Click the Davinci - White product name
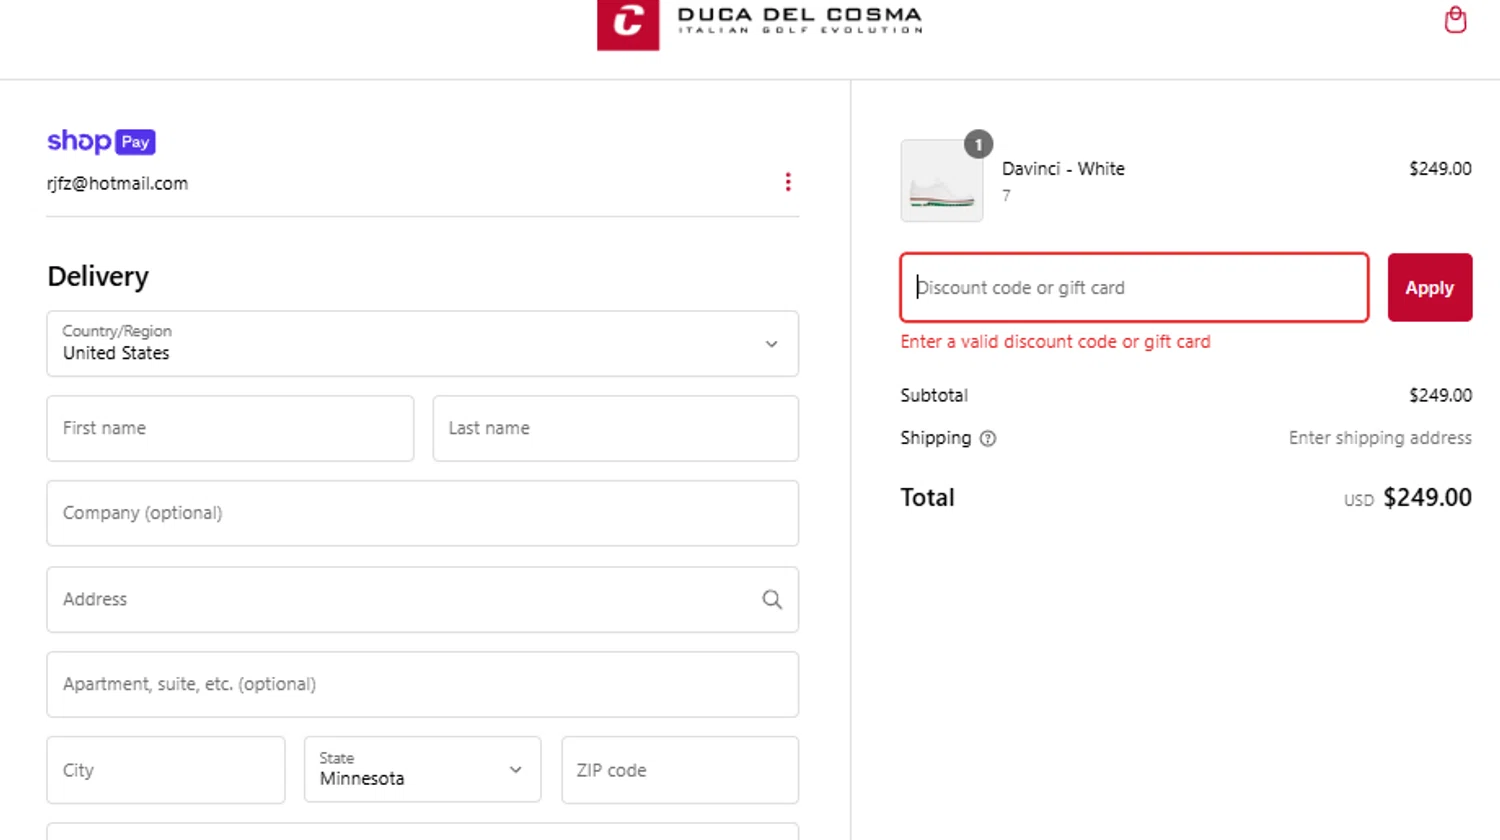 coord(1063,169)
